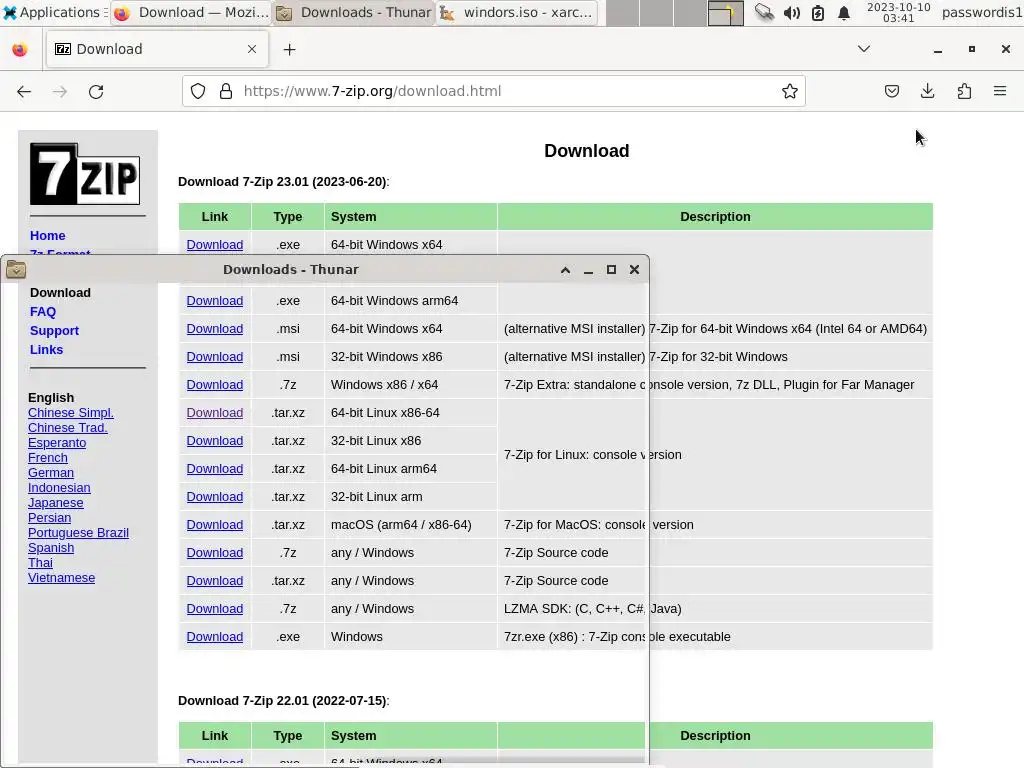The height and width of the screenshot is (768, 1024).
Task: Download the tar.xz for 32-bit Linux arm
Action: [215, 498]
